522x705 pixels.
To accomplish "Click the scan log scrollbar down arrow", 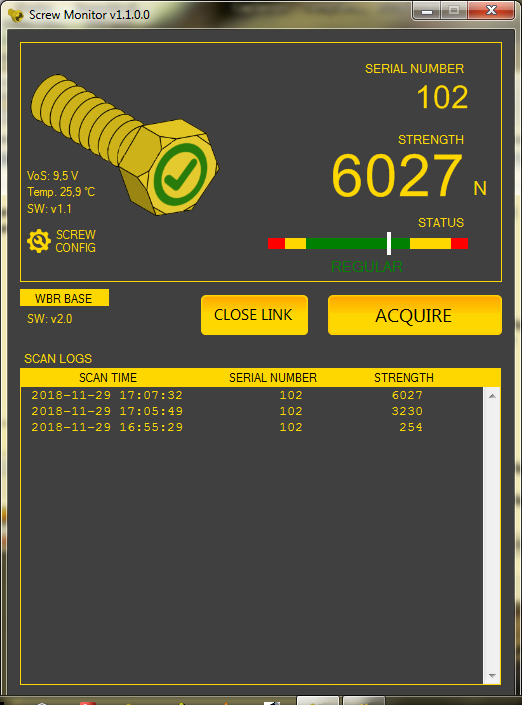I will point(492,676).
